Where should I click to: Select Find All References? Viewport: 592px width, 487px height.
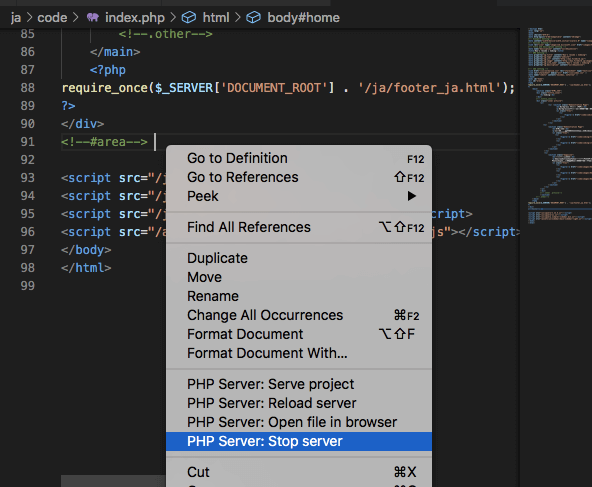299,227
